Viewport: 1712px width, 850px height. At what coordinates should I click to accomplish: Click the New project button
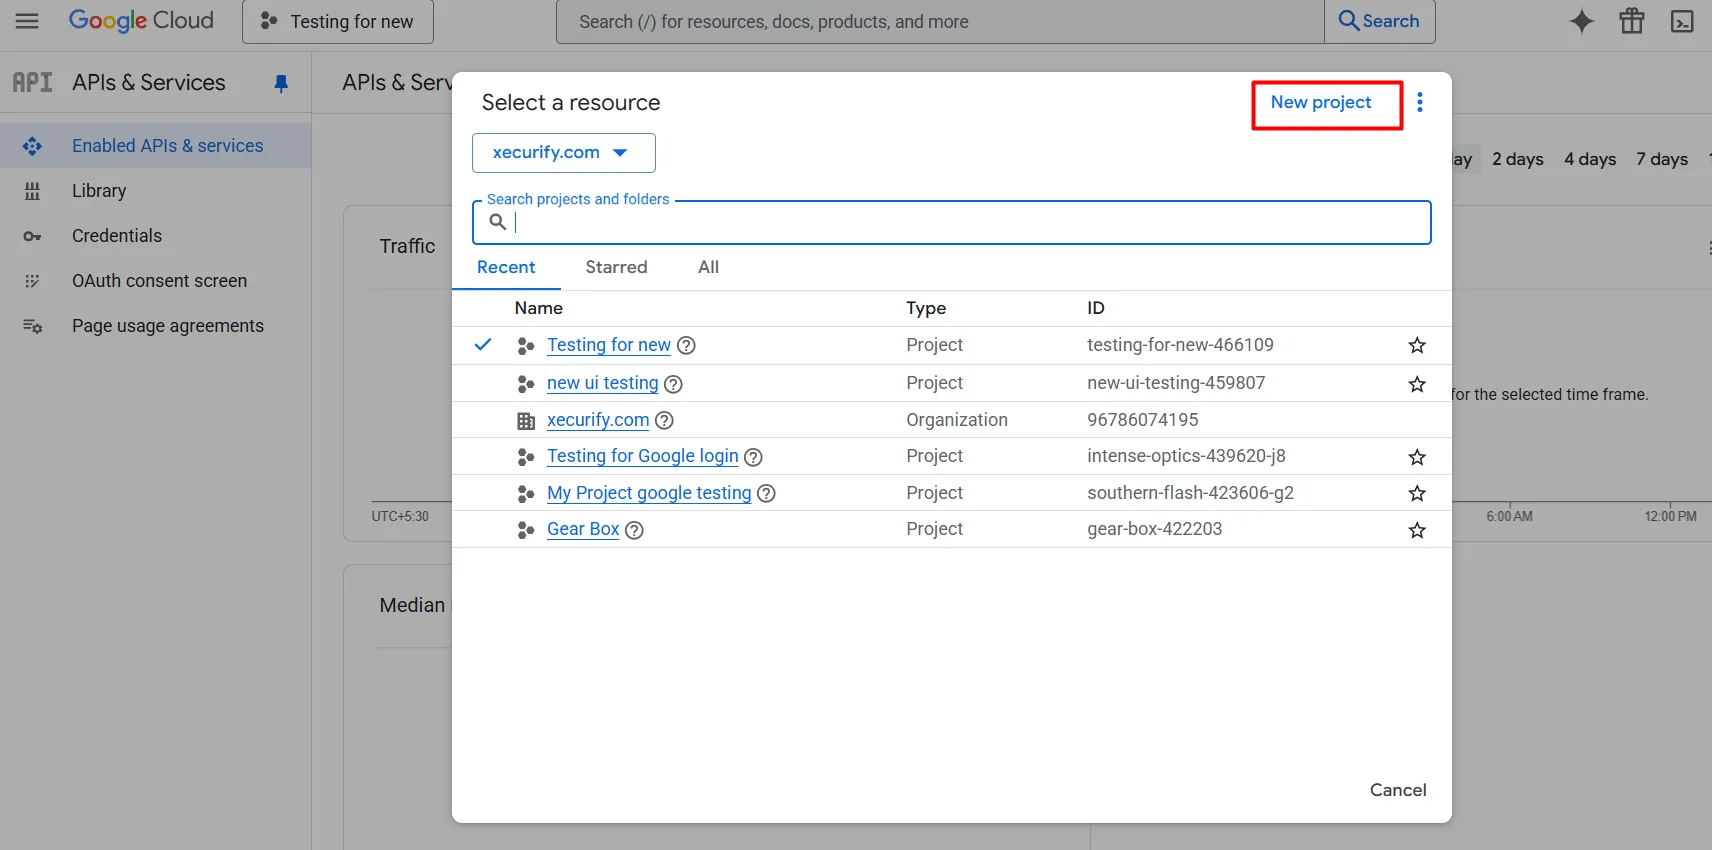click(x=1321, y=102)
